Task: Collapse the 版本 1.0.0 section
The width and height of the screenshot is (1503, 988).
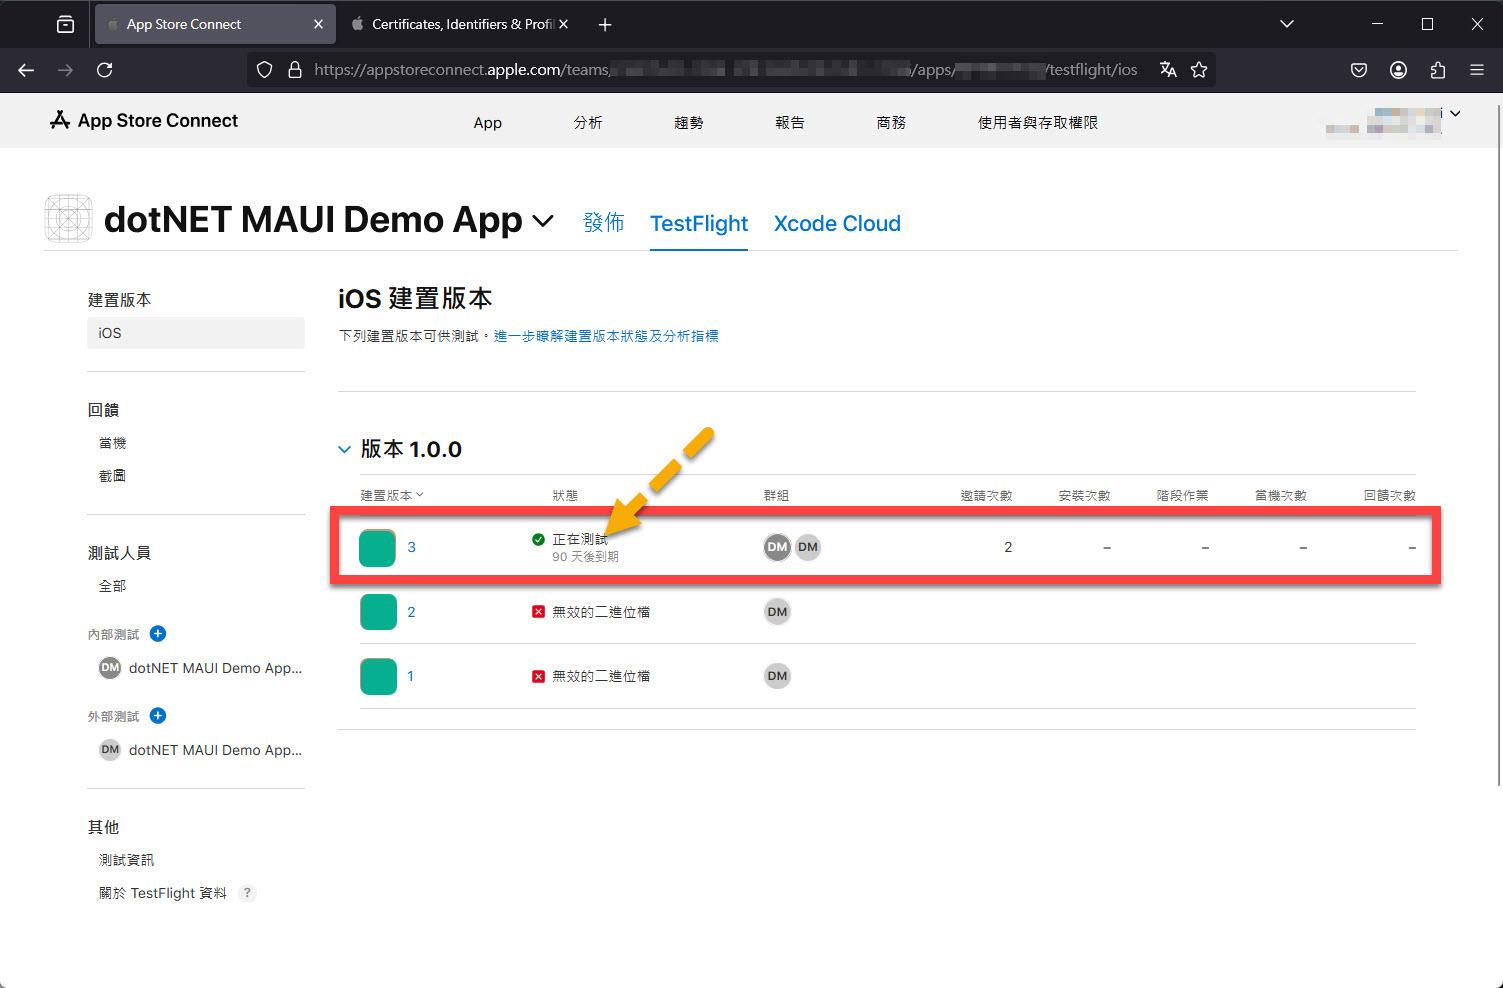Action: point(344,450)
